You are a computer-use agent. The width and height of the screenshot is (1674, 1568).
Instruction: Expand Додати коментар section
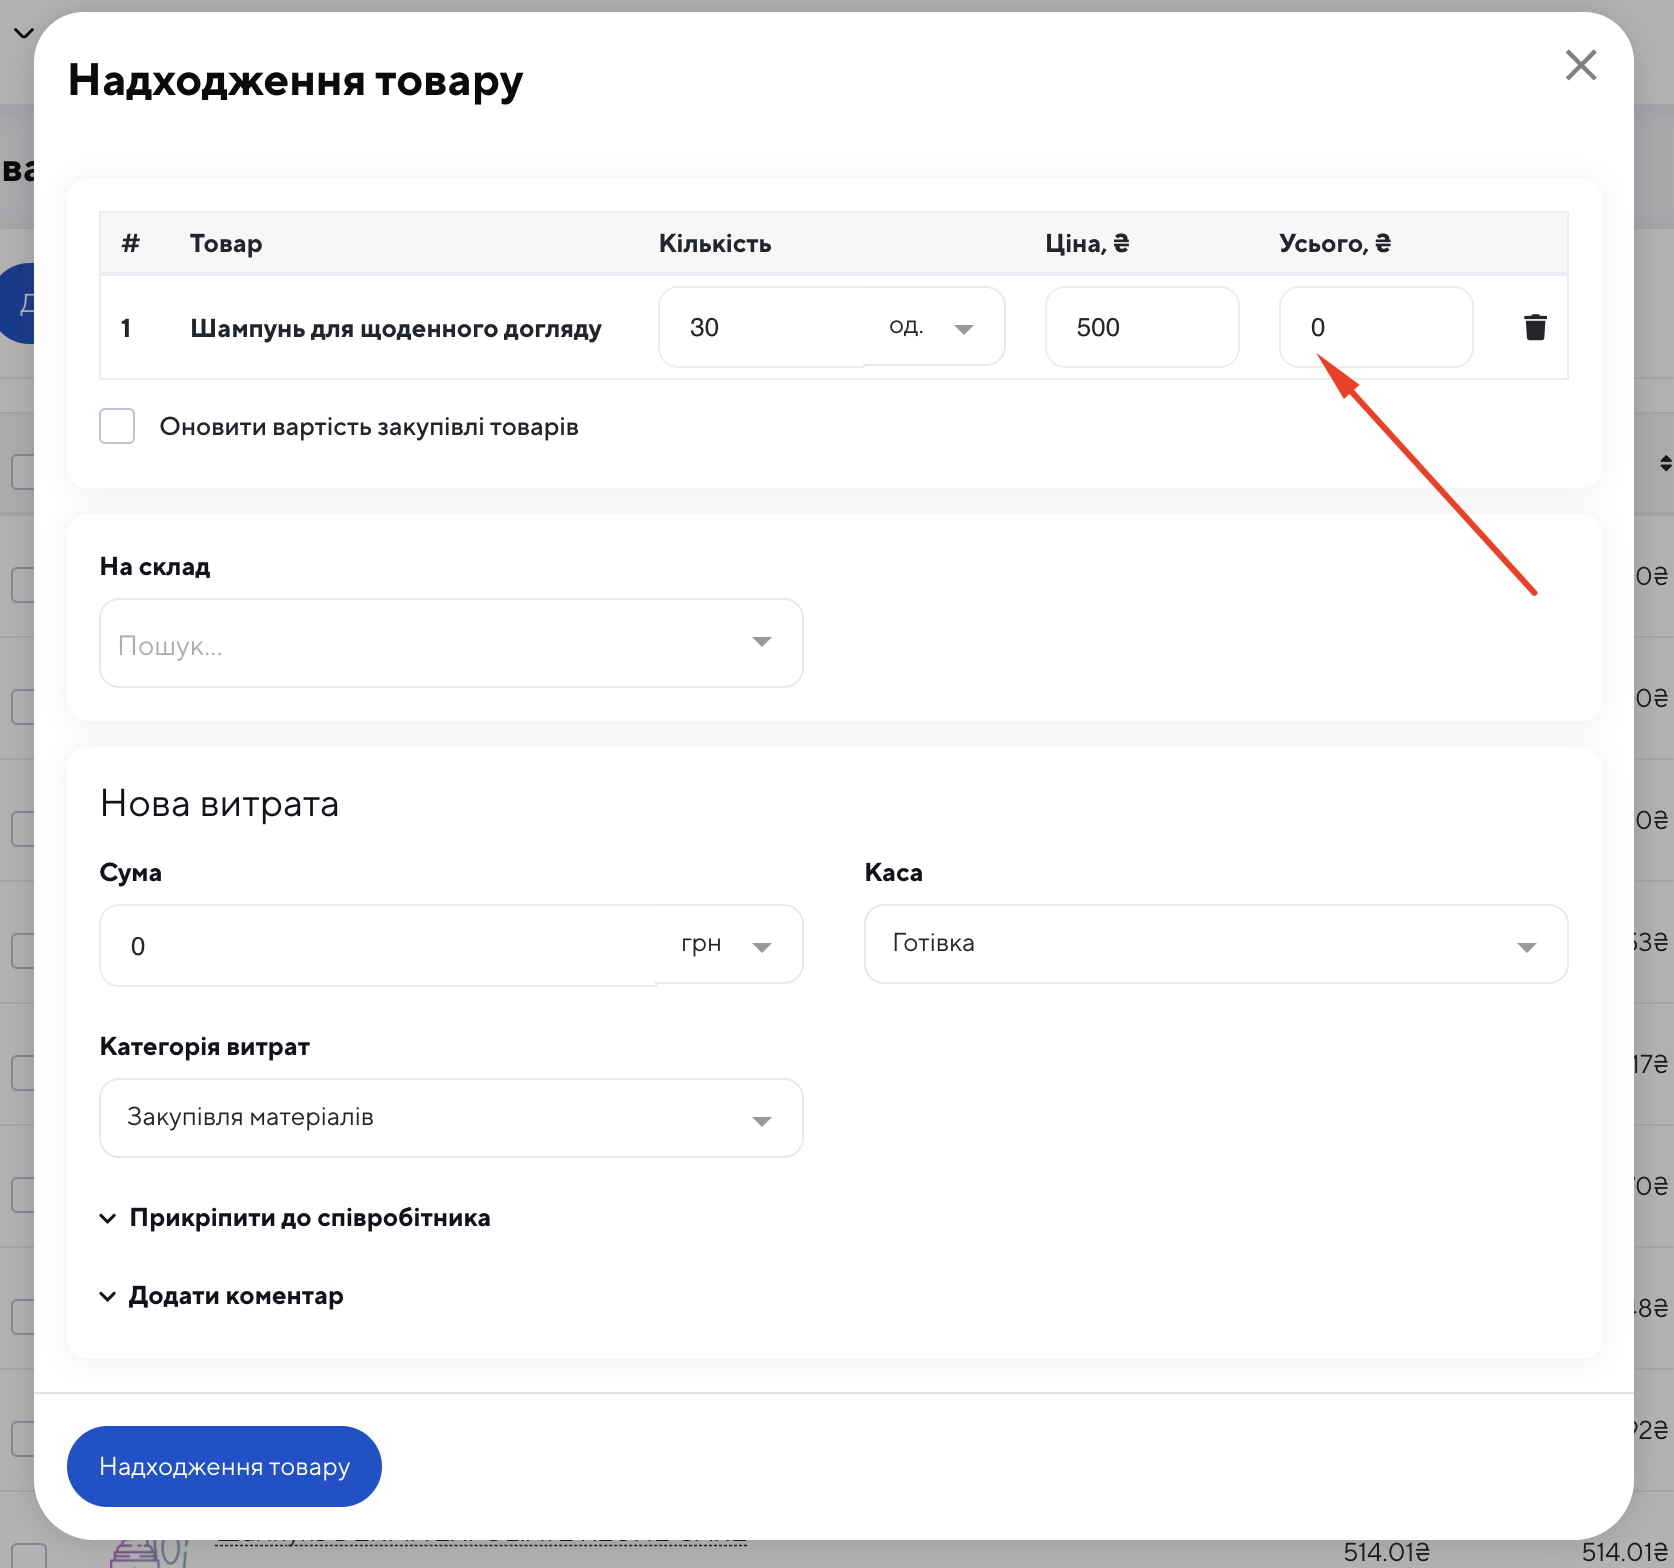tap(222, 1296)
